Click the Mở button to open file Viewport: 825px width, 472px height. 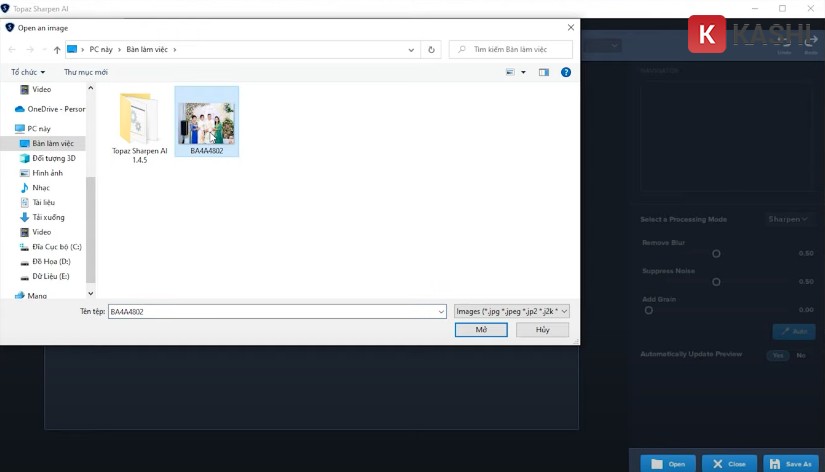click(481, 329)
